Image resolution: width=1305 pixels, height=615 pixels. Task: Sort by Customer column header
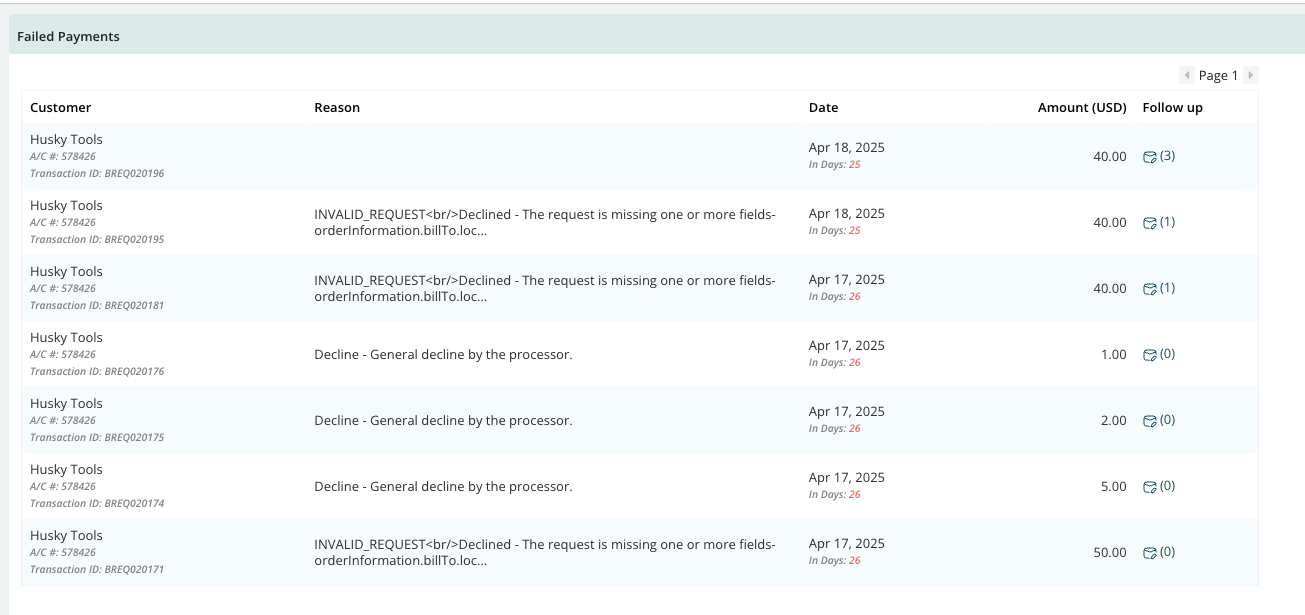[x=60, y=107]
